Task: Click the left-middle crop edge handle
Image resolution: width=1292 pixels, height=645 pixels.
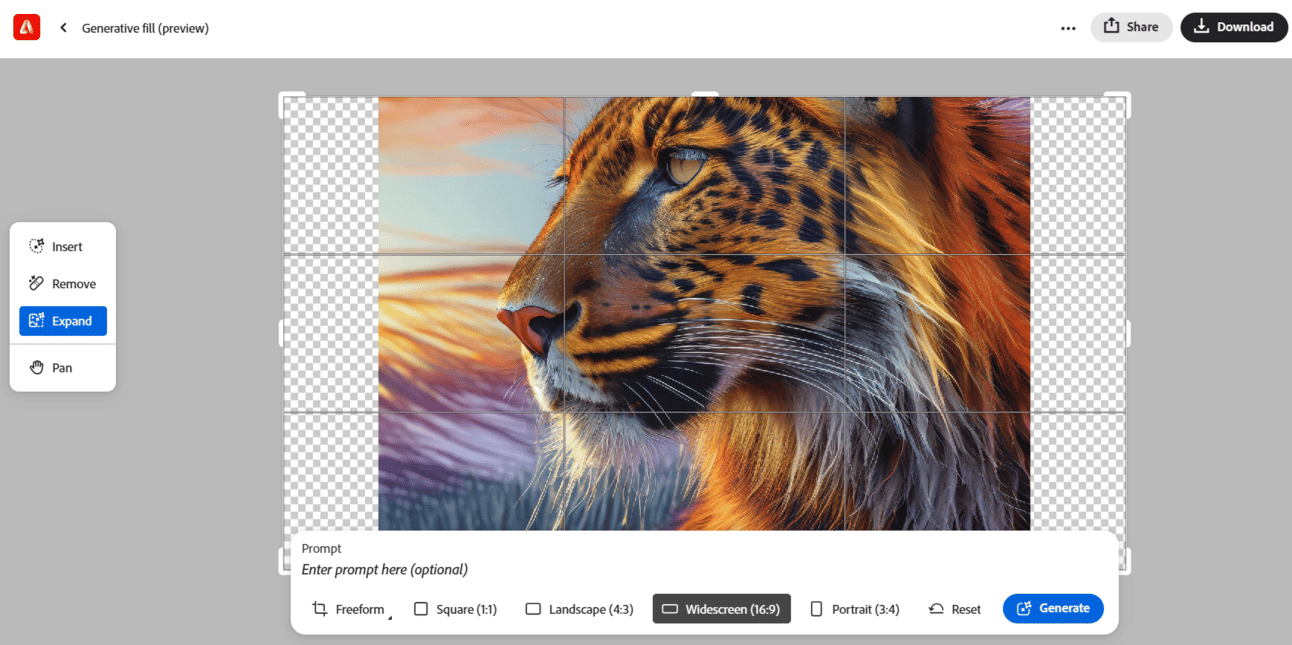Action: [281, 333]
